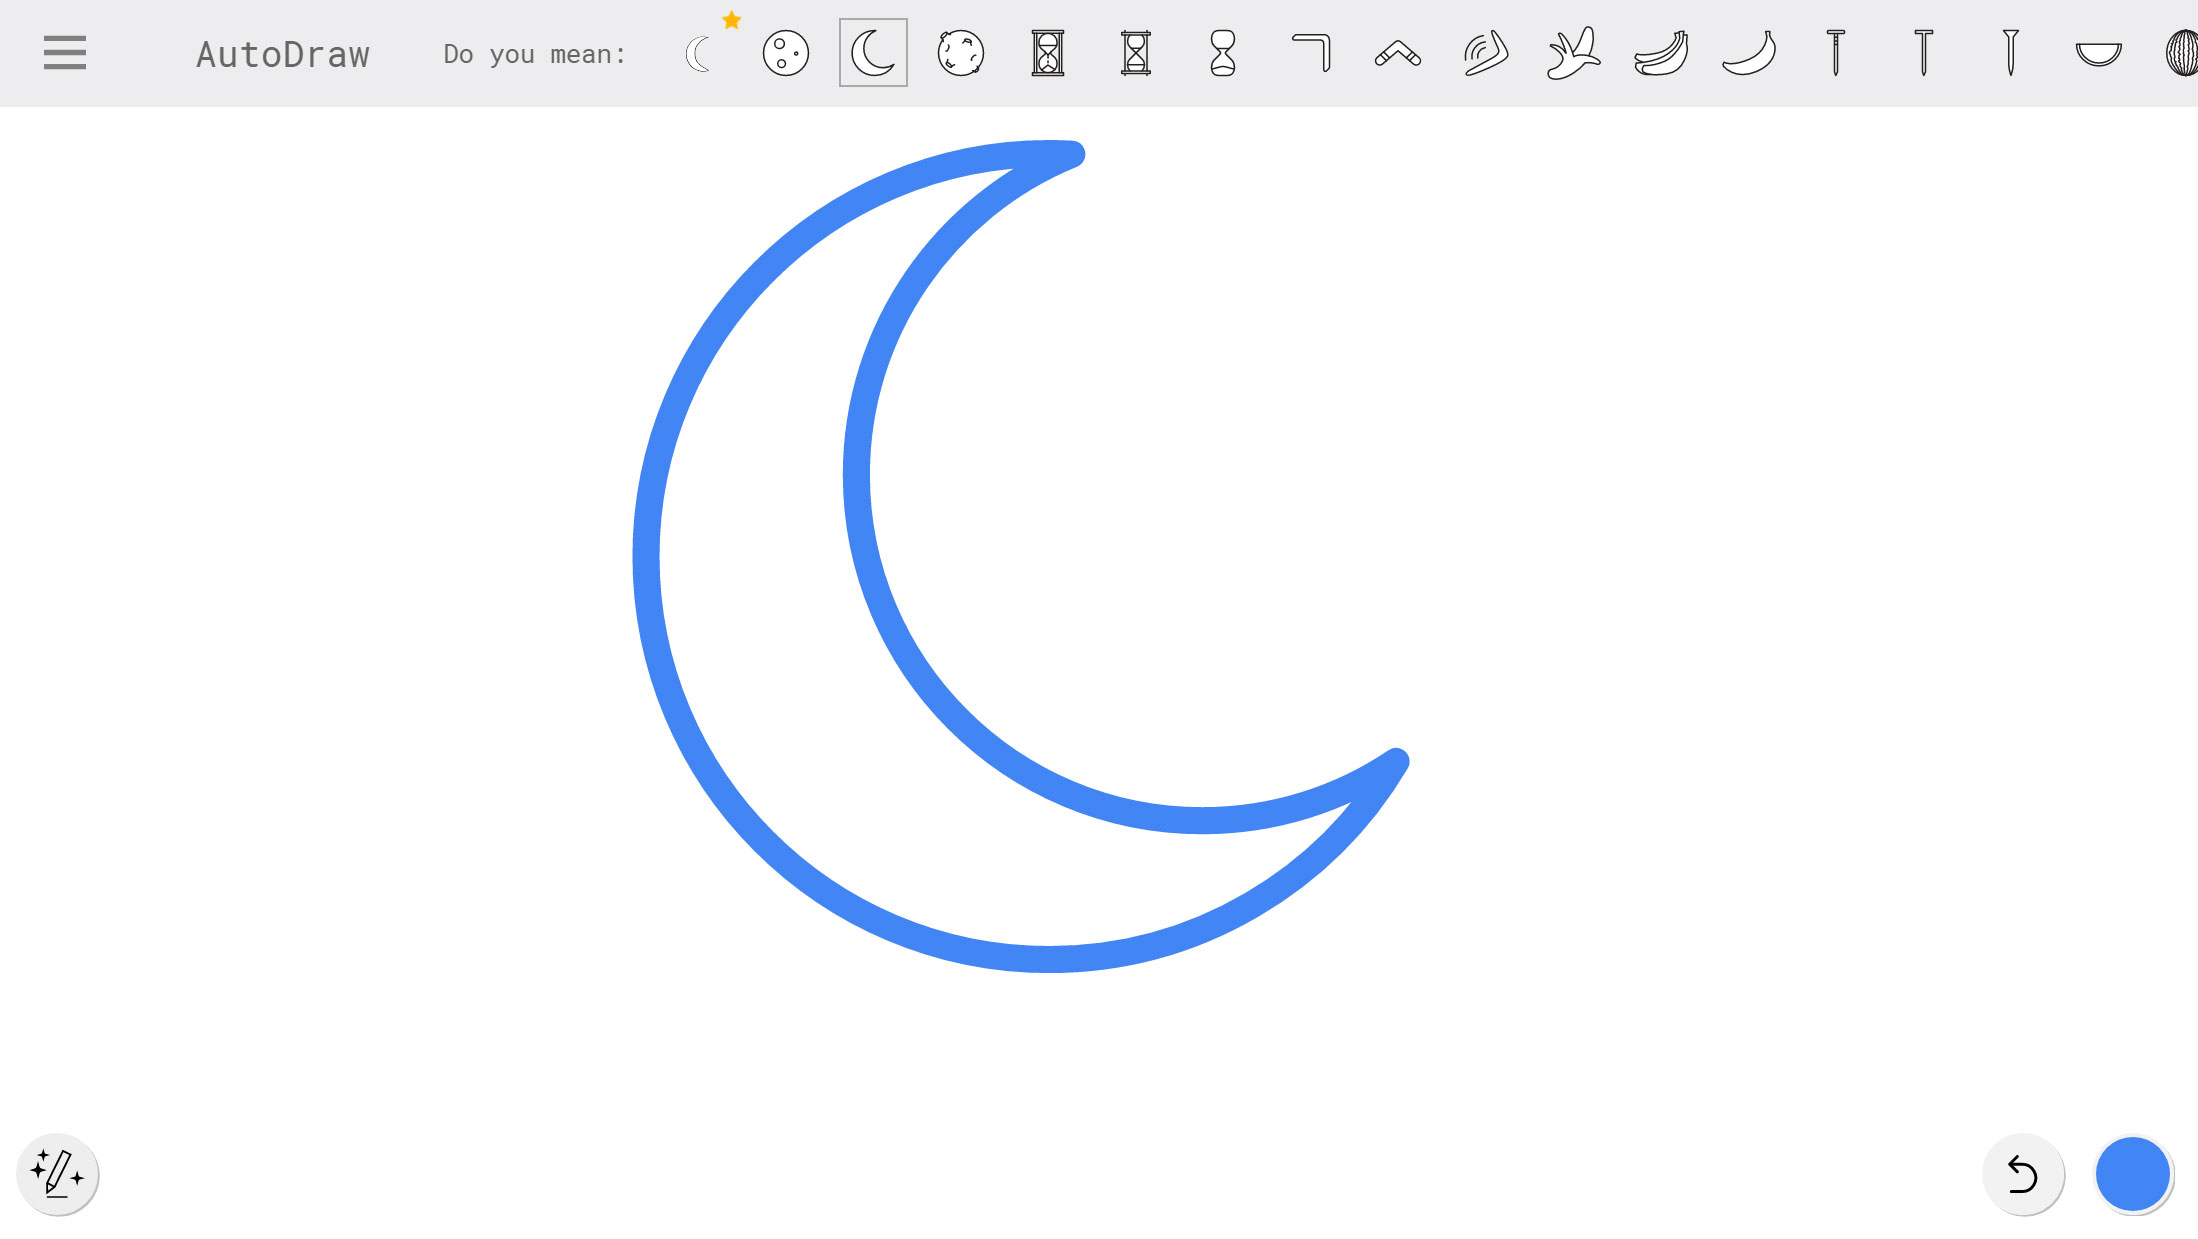Open the hamburger menu
Image resolution: width=2198 pixels, height=1239 pixels.
[65, 53]
